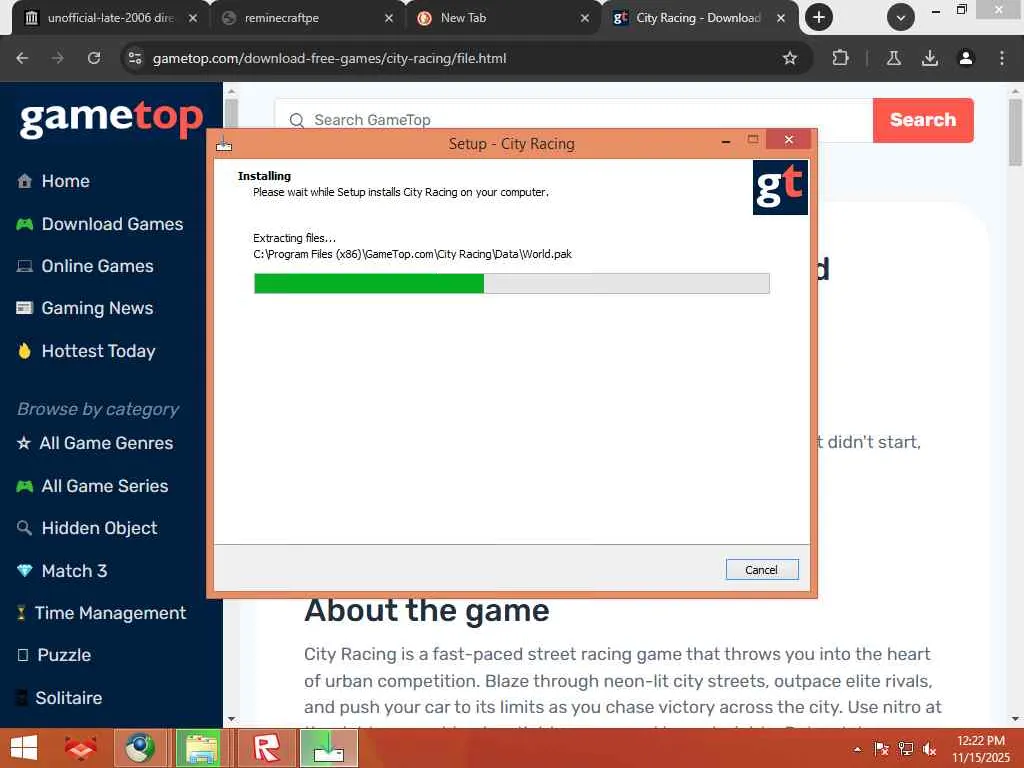Click the diamond icon beside Match 3
1024x768 pixels.
click(25, 570)
